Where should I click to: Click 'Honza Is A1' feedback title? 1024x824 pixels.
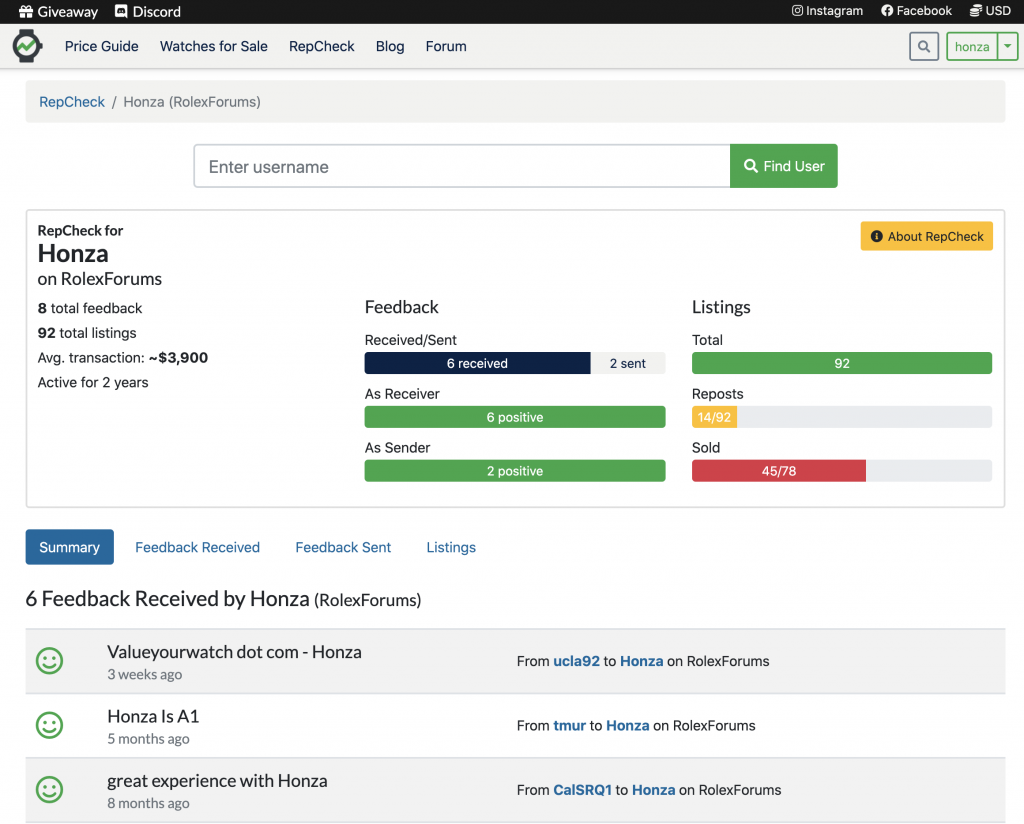click(x=153, y=716)
